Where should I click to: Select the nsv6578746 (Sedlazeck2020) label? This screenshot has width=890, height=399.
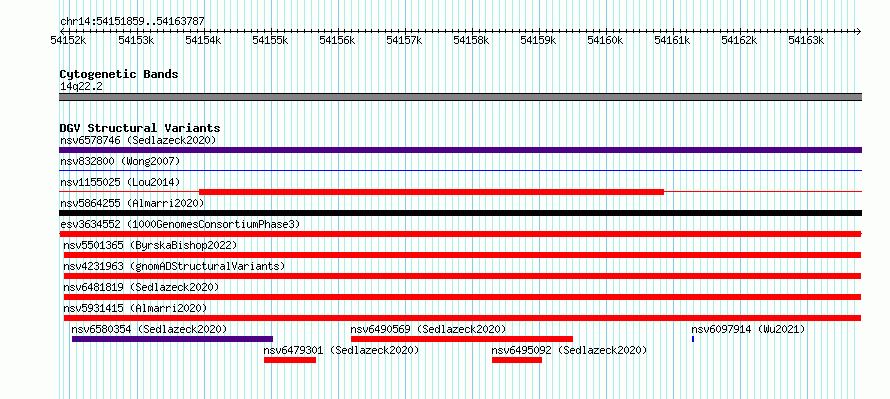pos(138,140)
